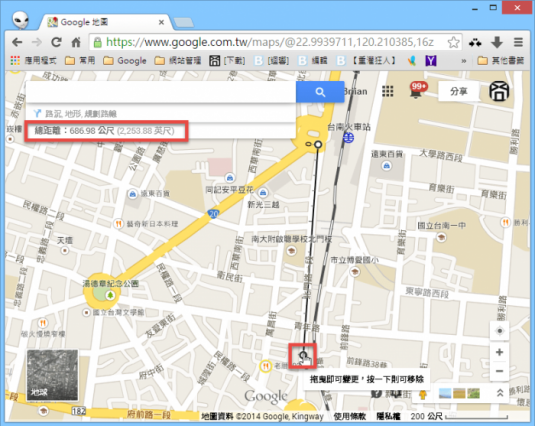The width and height of the screenshot is (535, 426).
Task: Toggle the 200 公尺 scale bar units
Action: 459,416
